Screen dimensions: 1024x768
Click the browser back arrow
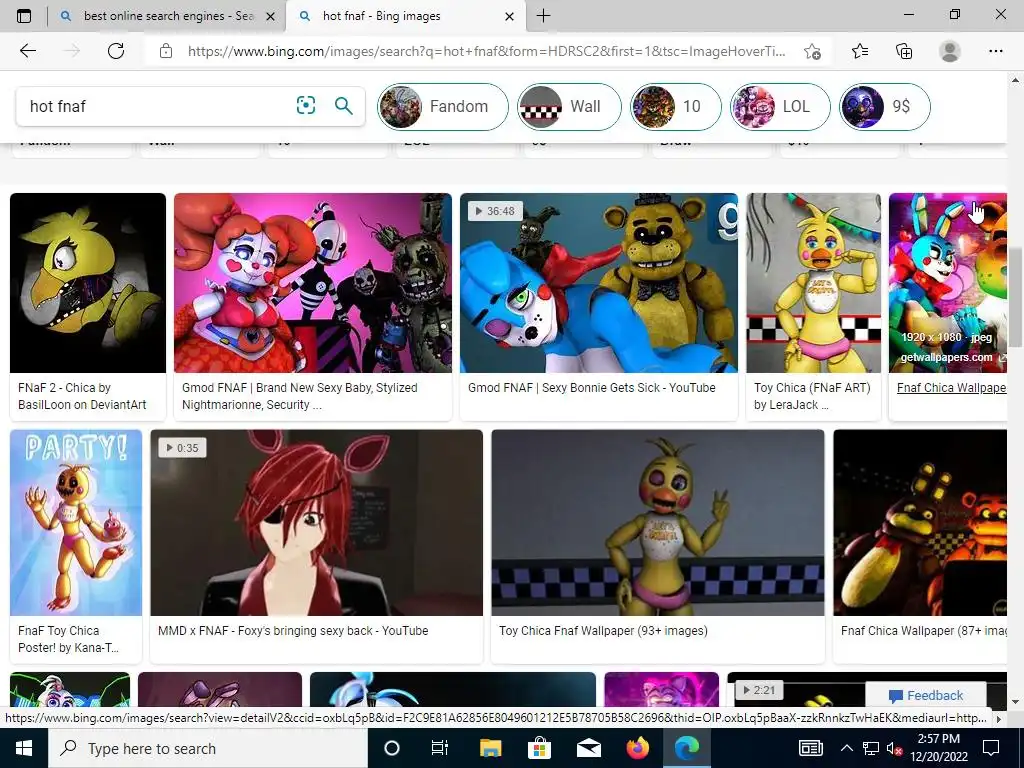(27, 51)
